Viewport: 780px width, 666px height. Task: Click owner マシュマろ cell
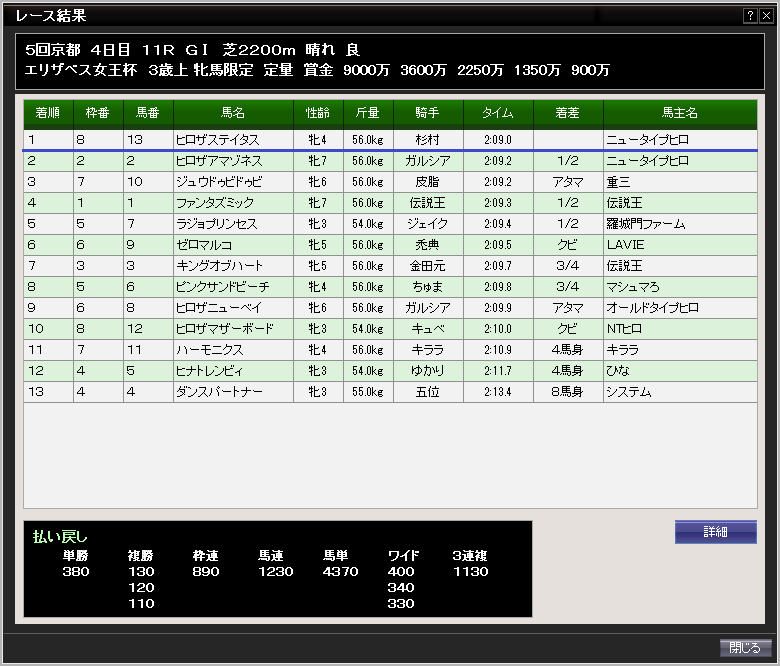click(680, 287)
